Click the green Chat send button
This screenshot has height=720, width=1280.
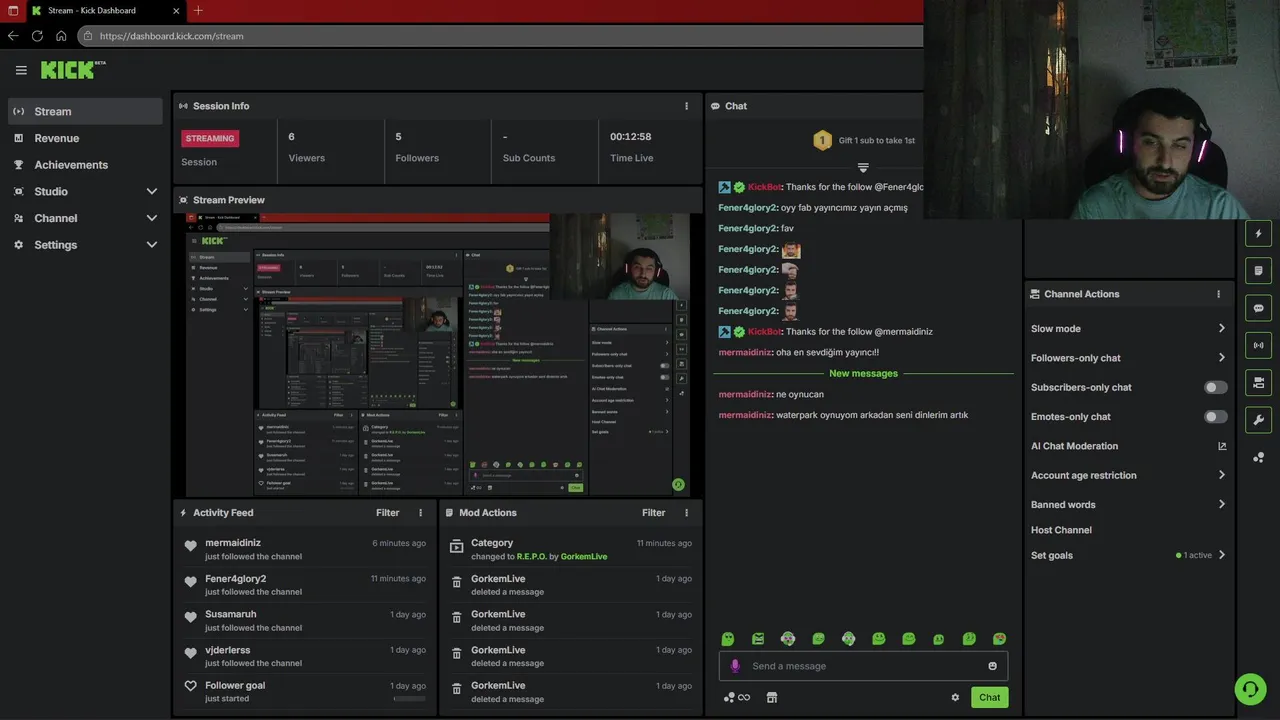coord(989,698)
